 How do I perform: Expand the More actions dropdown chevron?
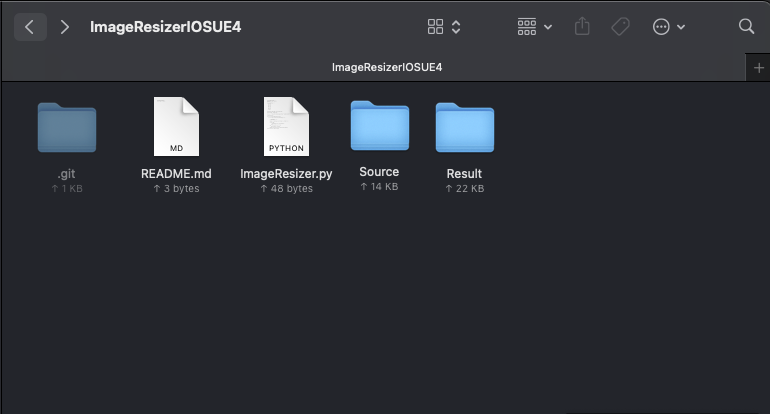pos(681,27)
